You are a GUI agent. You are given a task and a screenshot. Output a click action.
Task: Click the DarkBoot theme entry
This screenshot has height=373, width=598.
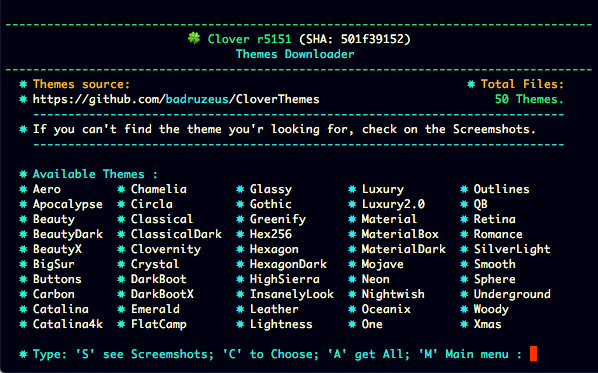tap(159, 279)
